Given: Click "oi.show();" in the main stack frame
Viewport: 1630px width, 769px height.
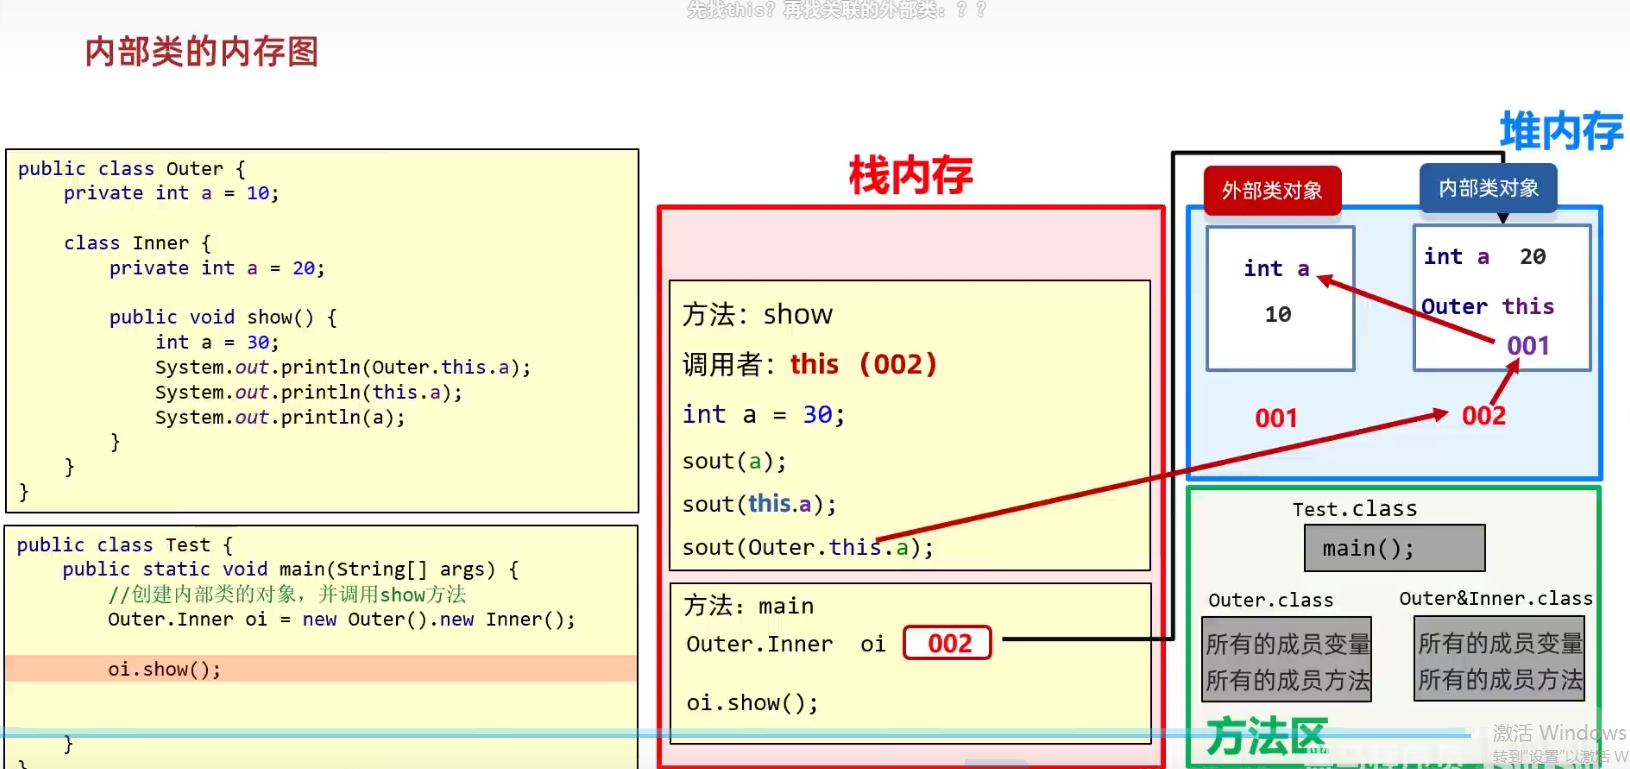Looking at the screenshot, I should point(752,703).
